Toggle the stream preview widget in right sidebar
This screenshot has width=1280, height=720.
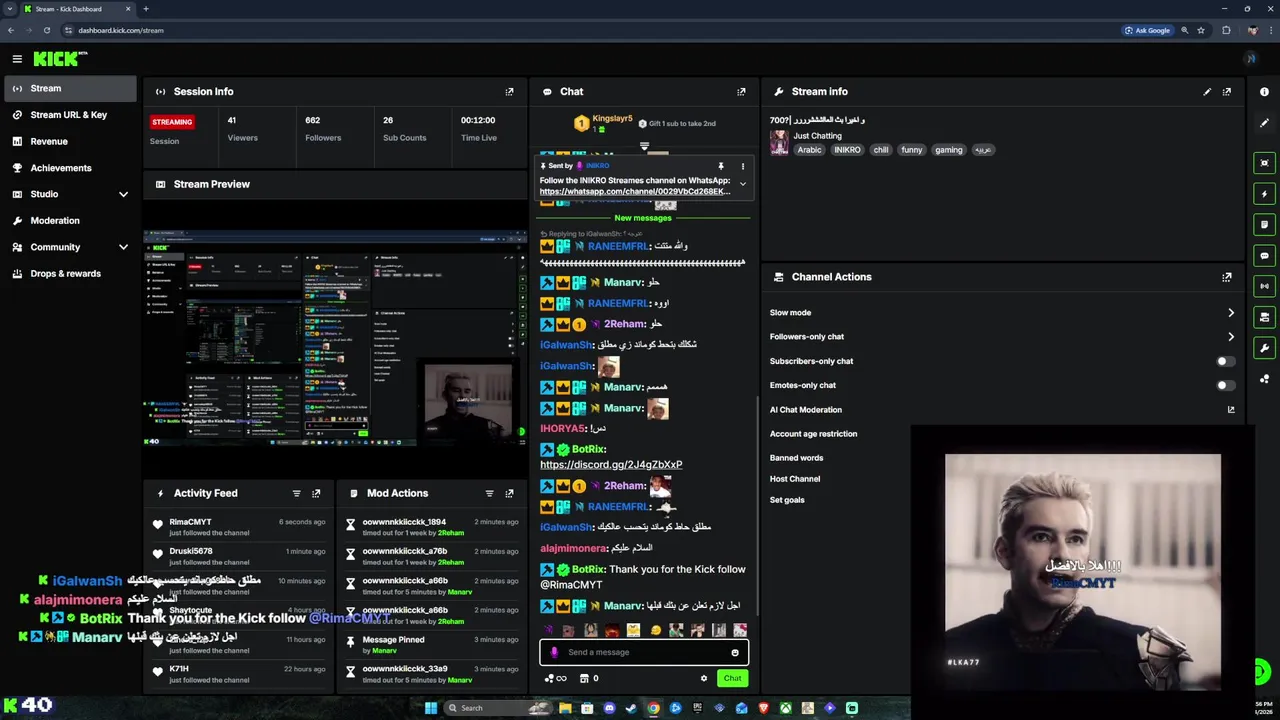(x=1264, y=163)
